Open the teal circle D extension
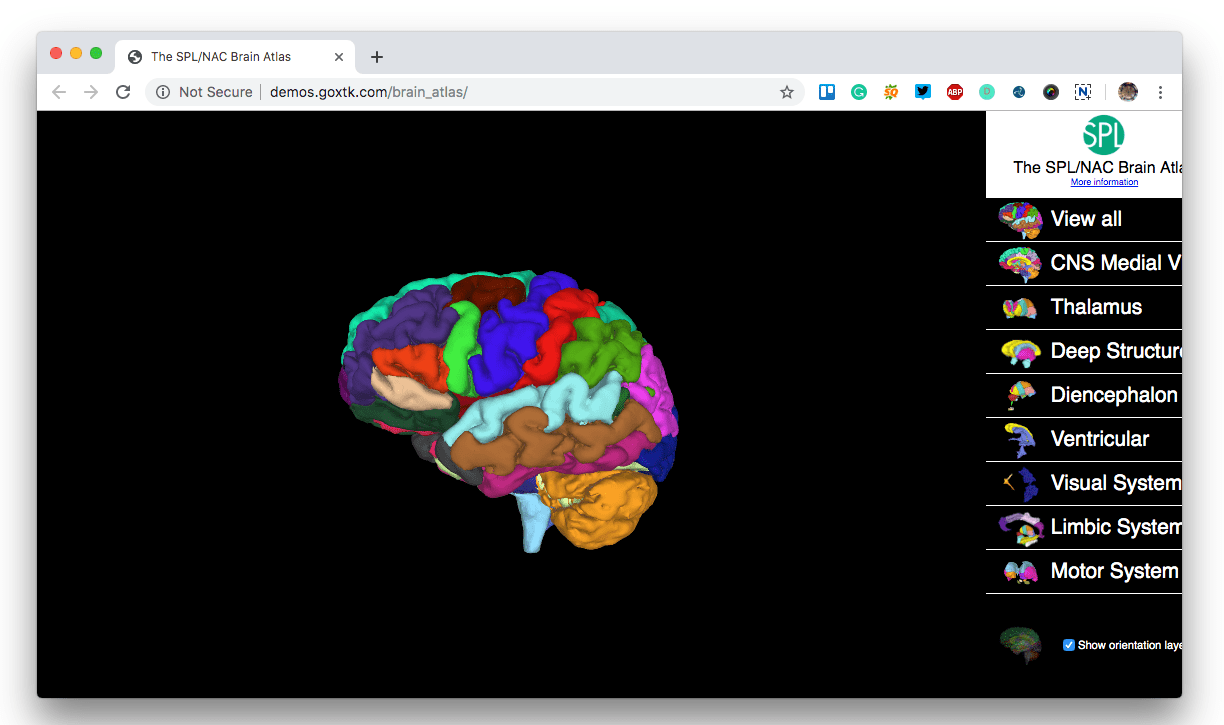This screenshot has height=725, width=1224. [987, 92]
